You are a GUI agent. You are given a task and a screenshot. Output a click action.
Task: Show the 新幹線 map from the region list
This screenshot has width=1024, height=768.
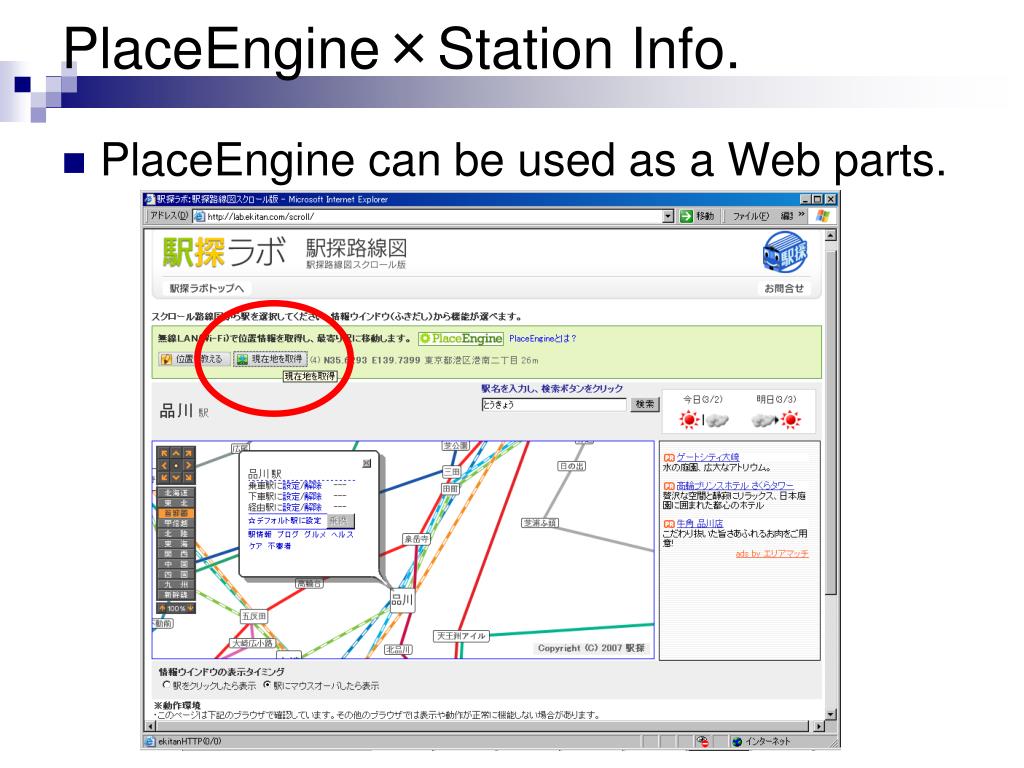[176, 595]
